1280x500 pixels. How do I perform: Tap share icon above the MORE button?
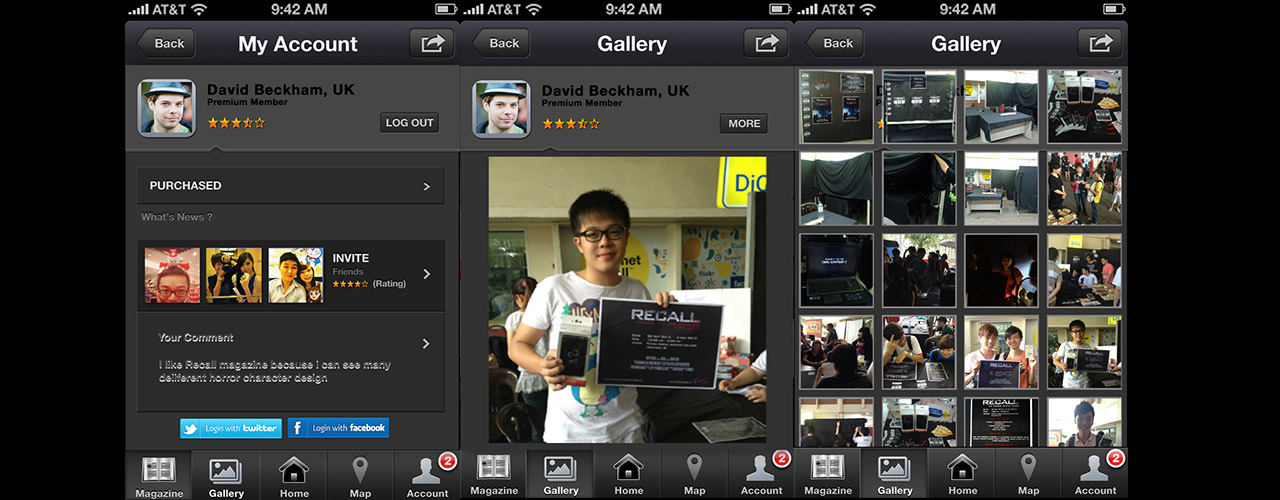766,43
